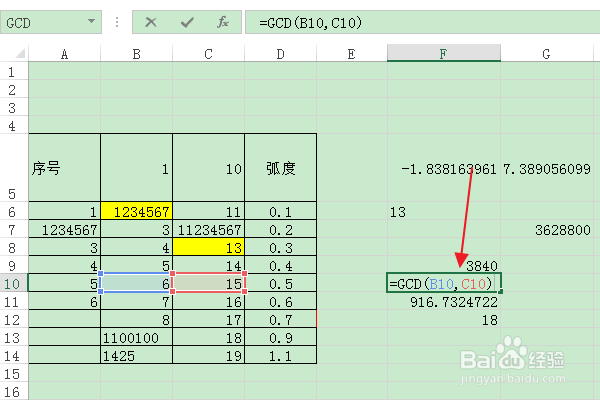Click cell C5 containing 10
Viewport: 600px width, 400px height.
[x=209, y=168]
